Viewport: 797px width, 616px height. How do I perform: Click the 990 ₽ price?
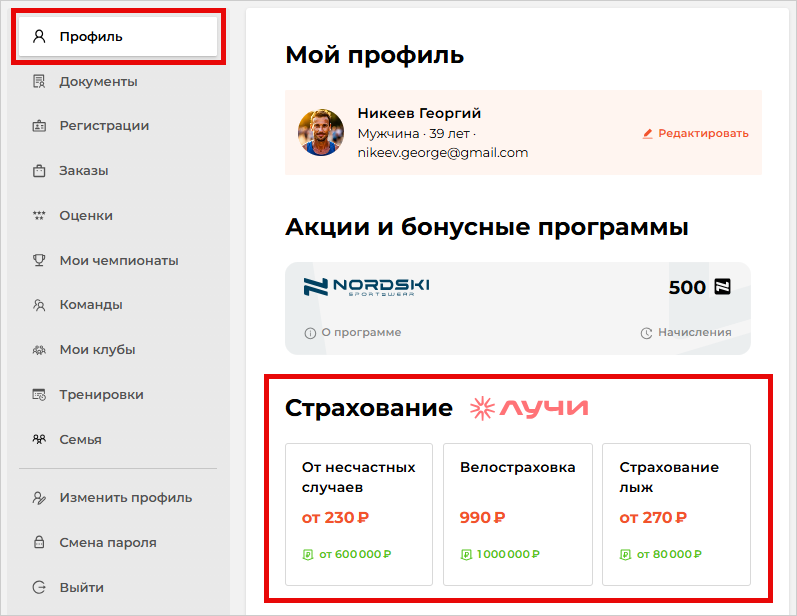coord(482,517)
